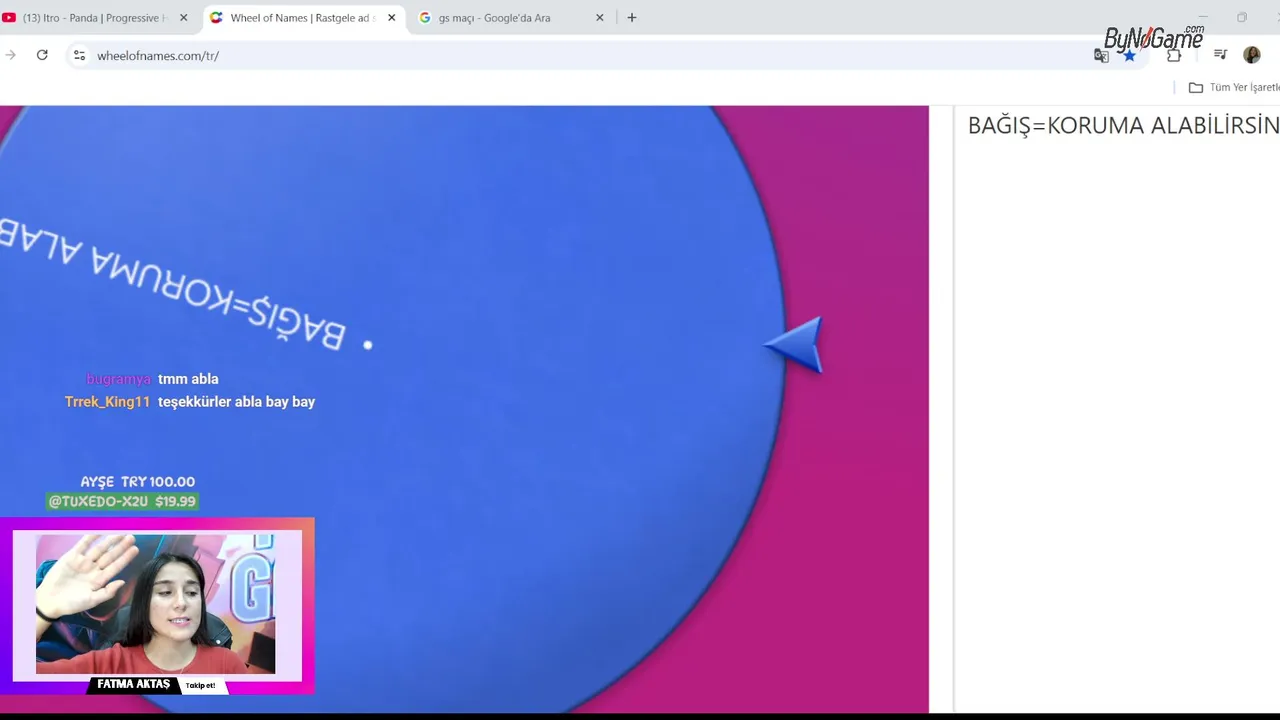This screenshot has height=720, width=1280.
Task: Minimize the Chrome window
Action: point(1203,17)
